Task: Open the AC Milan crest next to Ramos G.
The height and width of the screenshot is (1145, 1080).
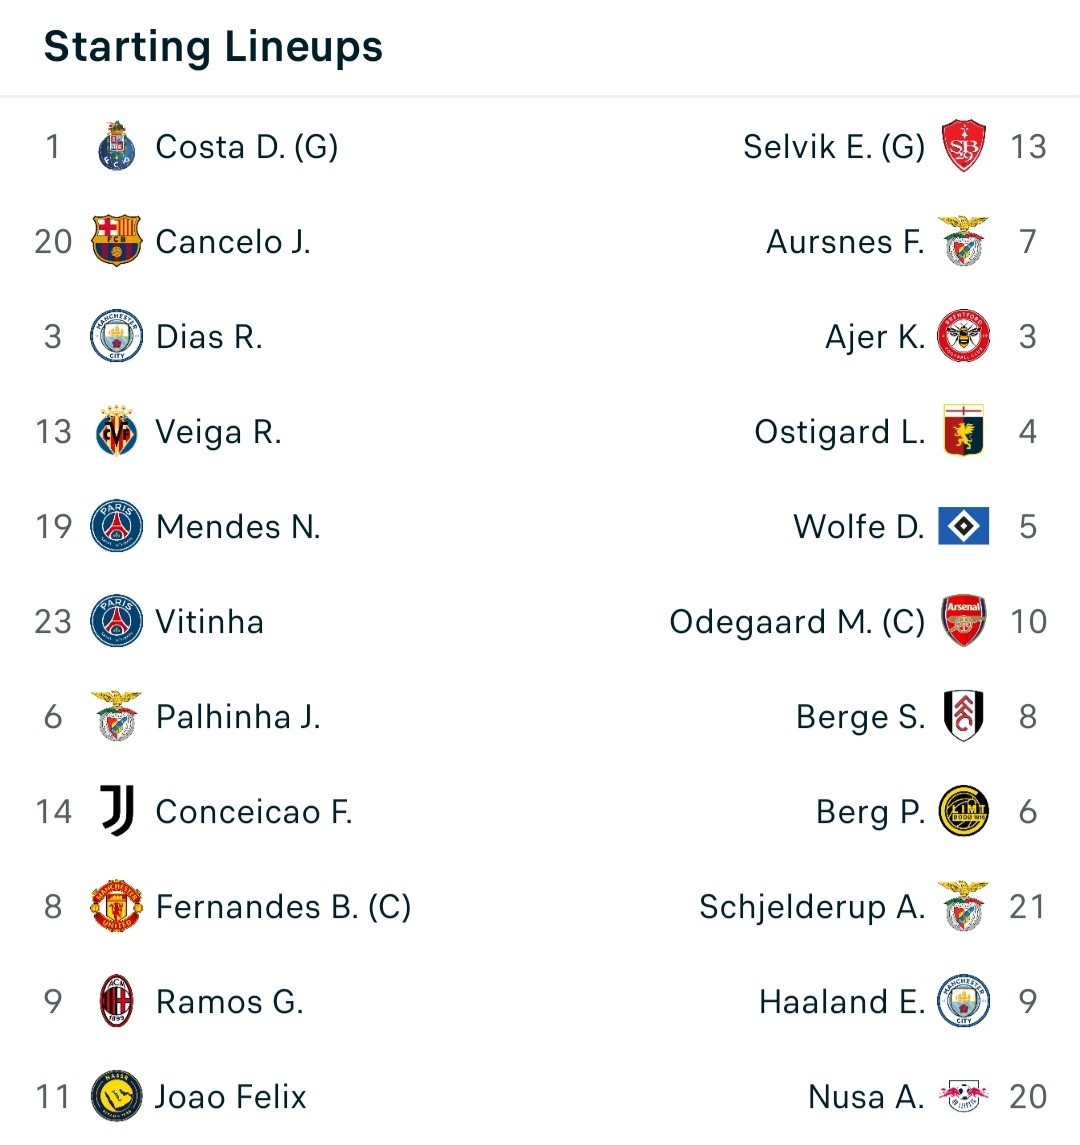Action: click(116, 1001)
